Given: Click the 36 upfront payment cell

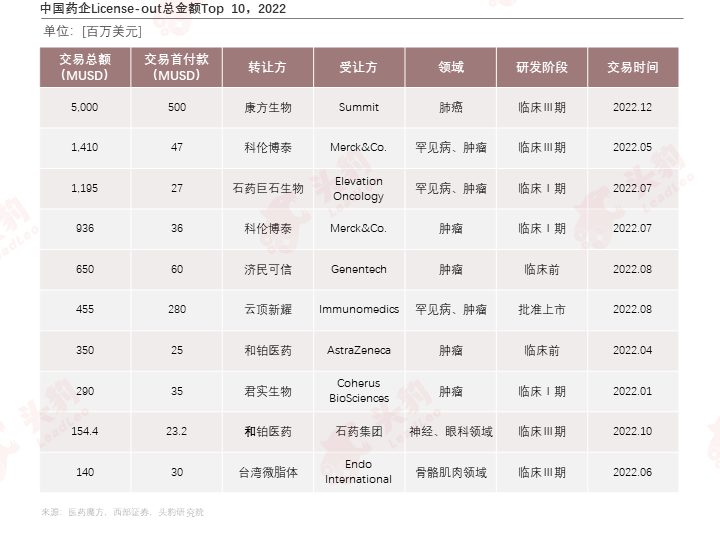Looking at the screenshot, I should [x=177, y=228].
